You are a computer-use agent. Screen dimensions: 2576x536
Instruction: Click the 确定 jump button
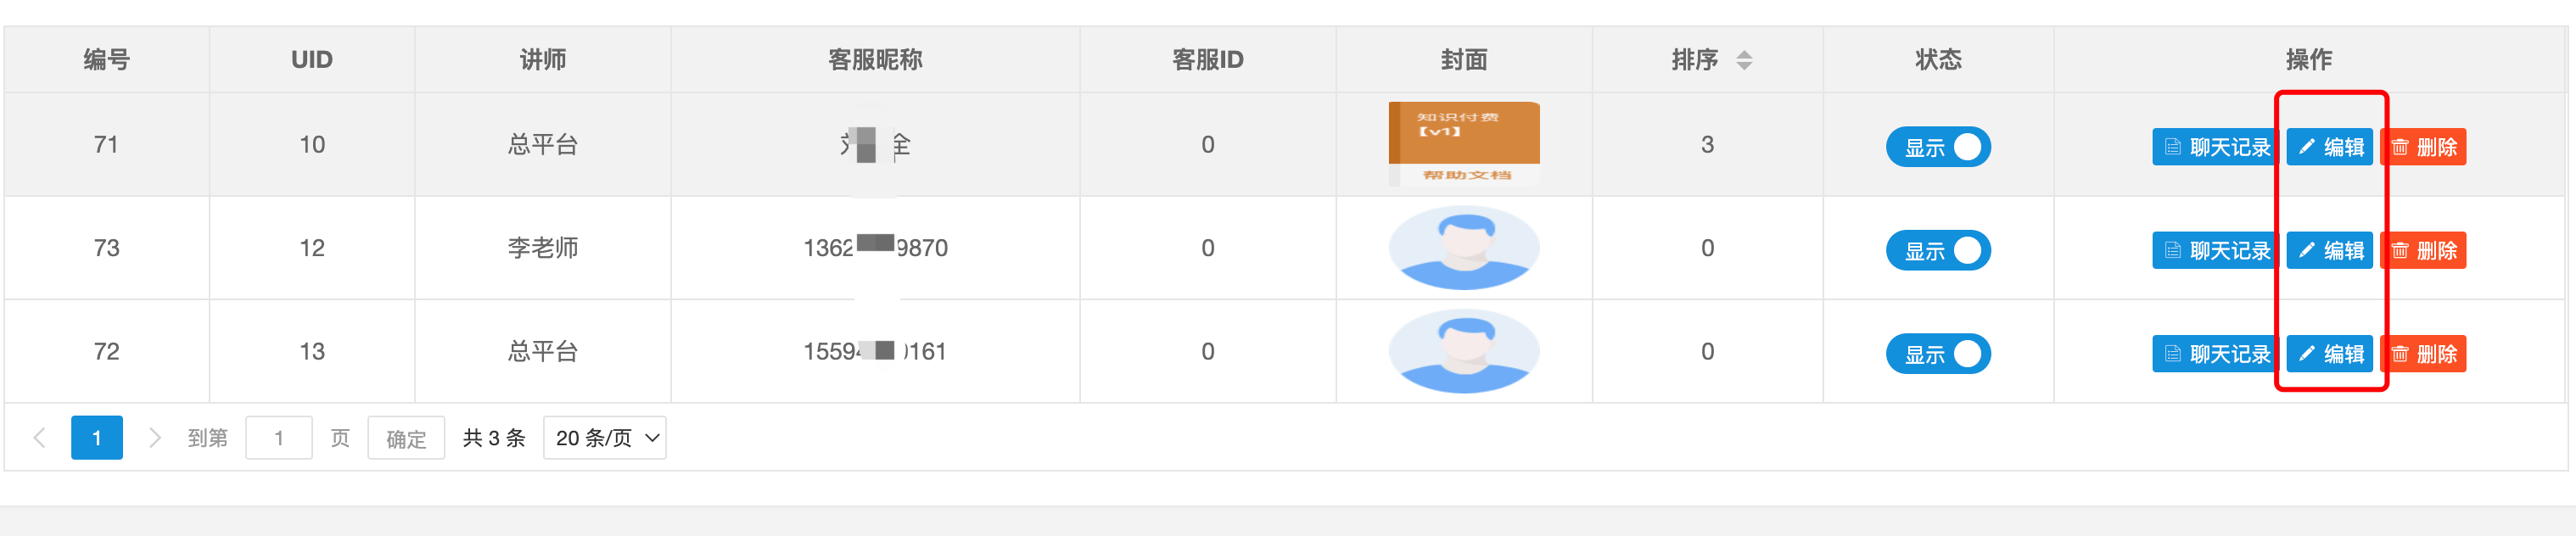(405, 438)
